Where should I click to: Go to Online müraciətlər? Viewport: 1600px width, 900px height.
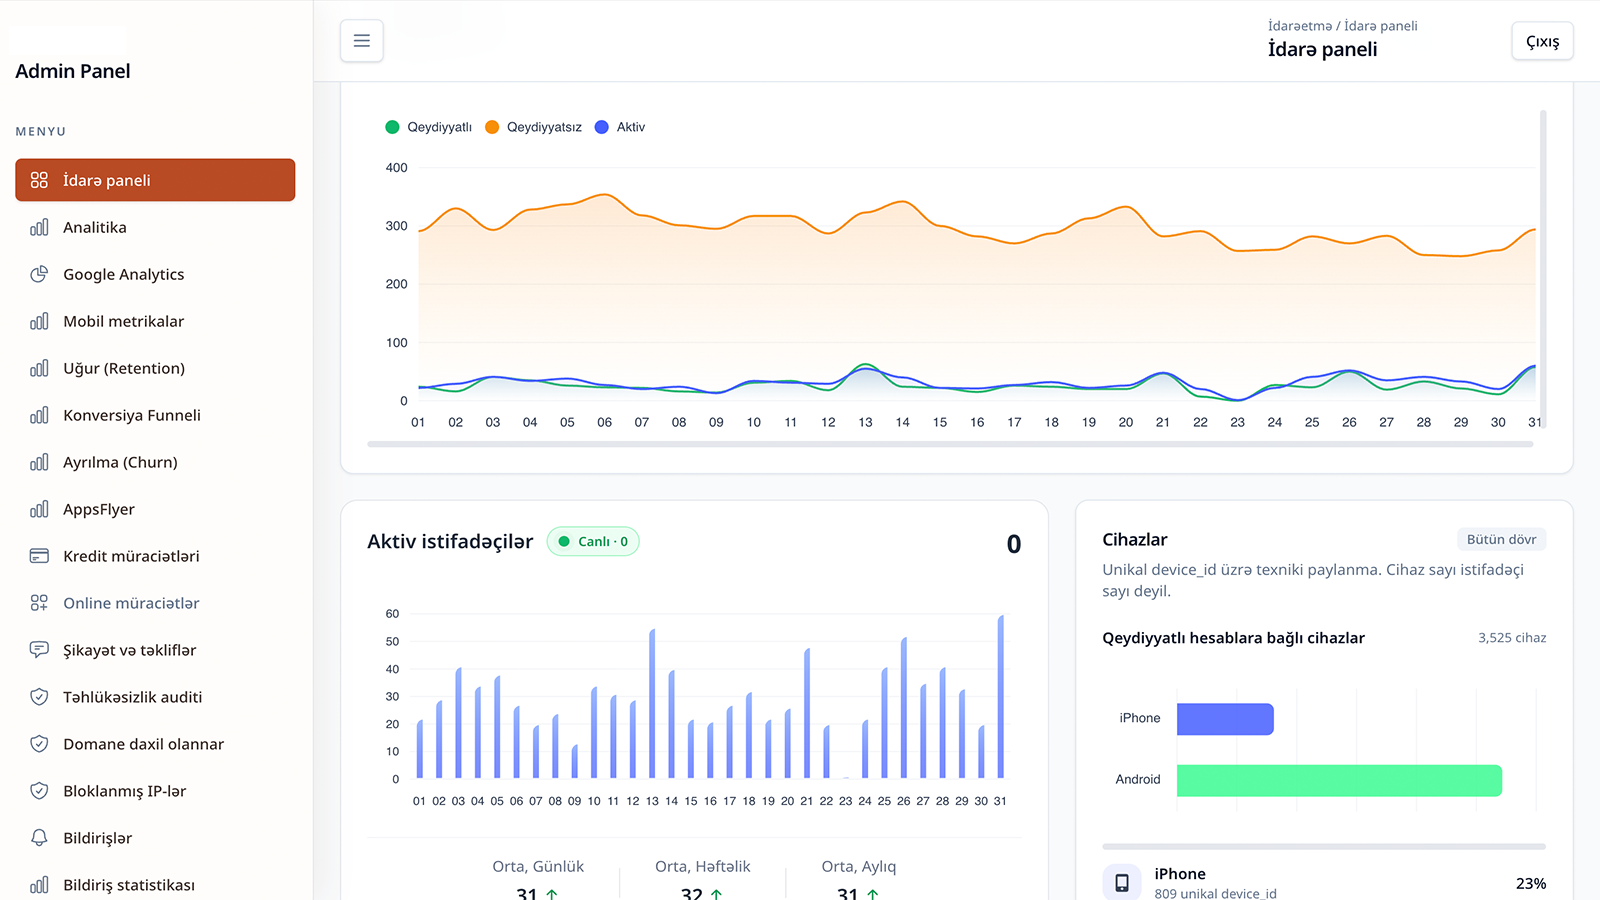(x=155, y=603)
